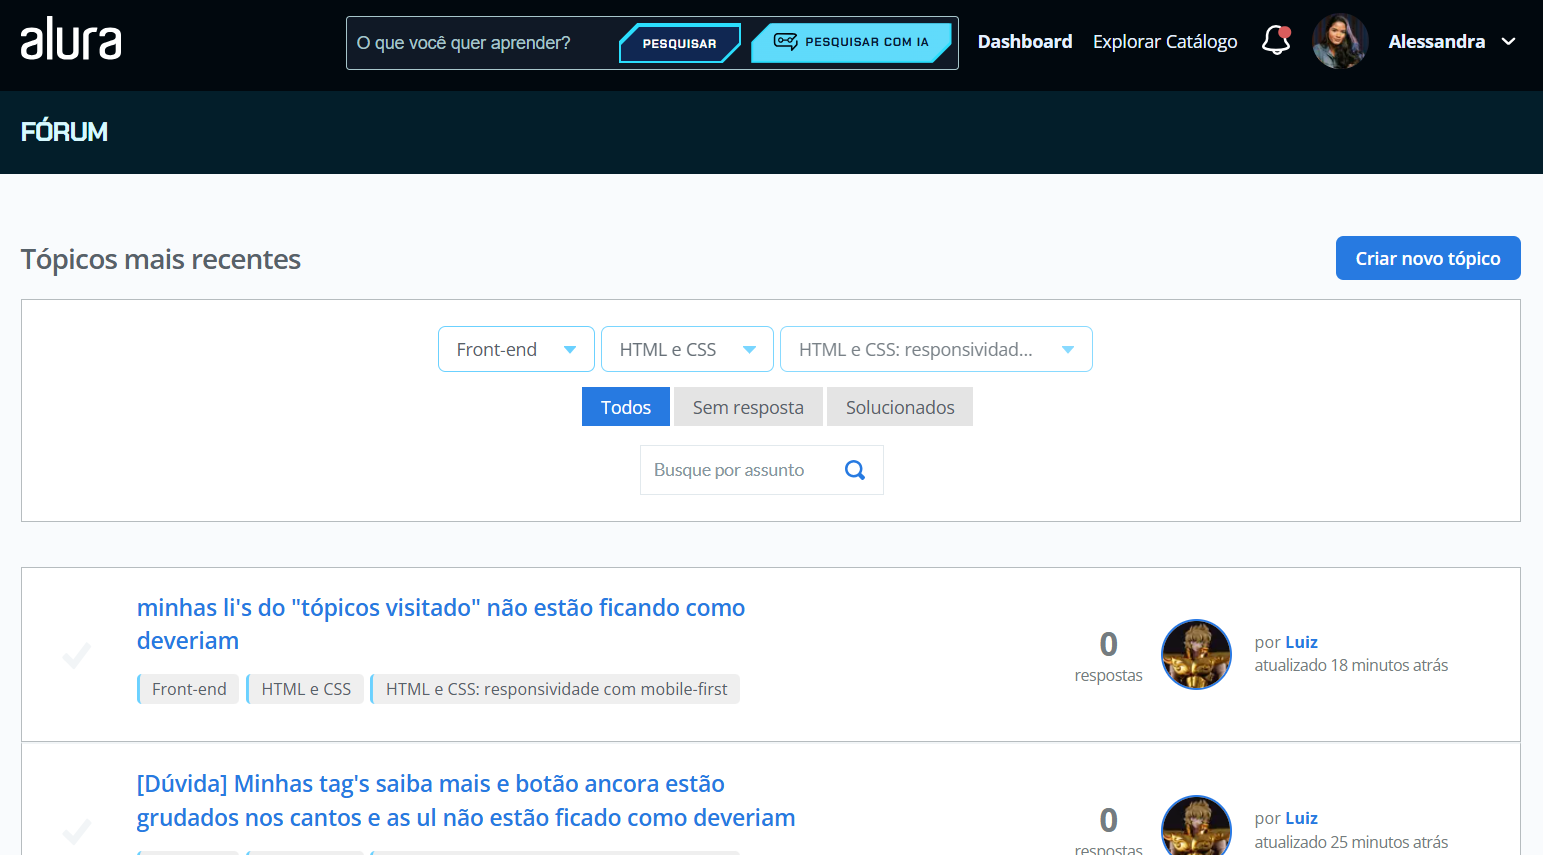Click Alessandra's profile avatar

click(x=1339, y=41)
